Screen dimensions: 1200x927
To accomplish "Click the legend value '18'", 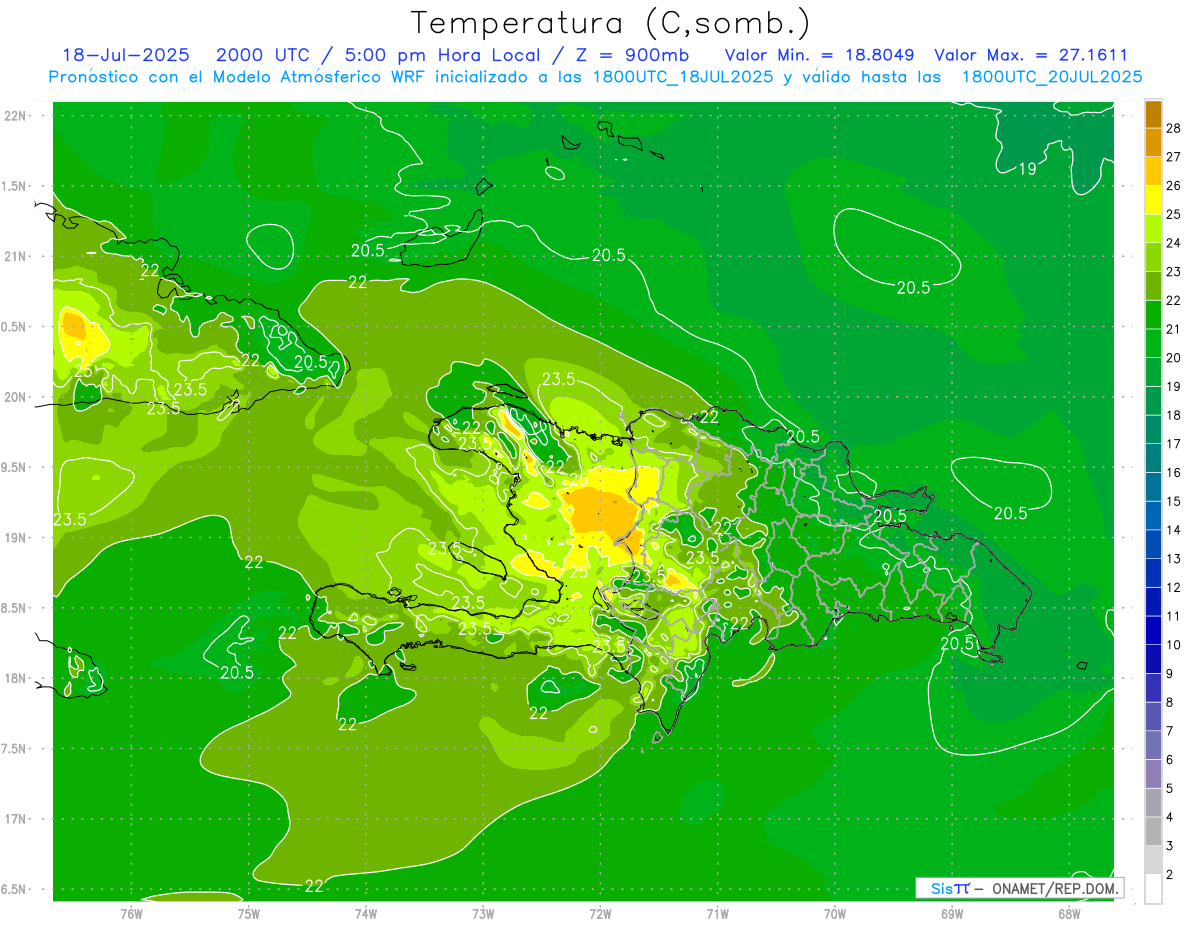I will [x=1174, y=415].
